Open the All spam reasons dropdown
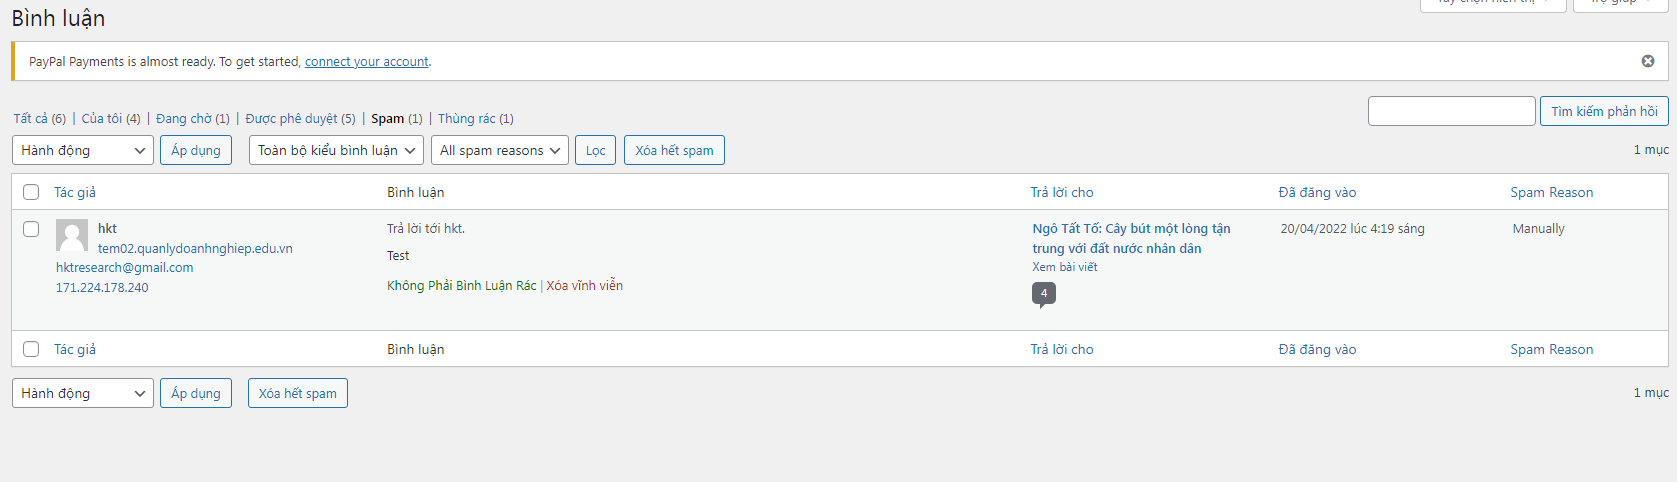Image resolution: width=1677 pixels, height=482 pixels. click(x=499, y=150)
